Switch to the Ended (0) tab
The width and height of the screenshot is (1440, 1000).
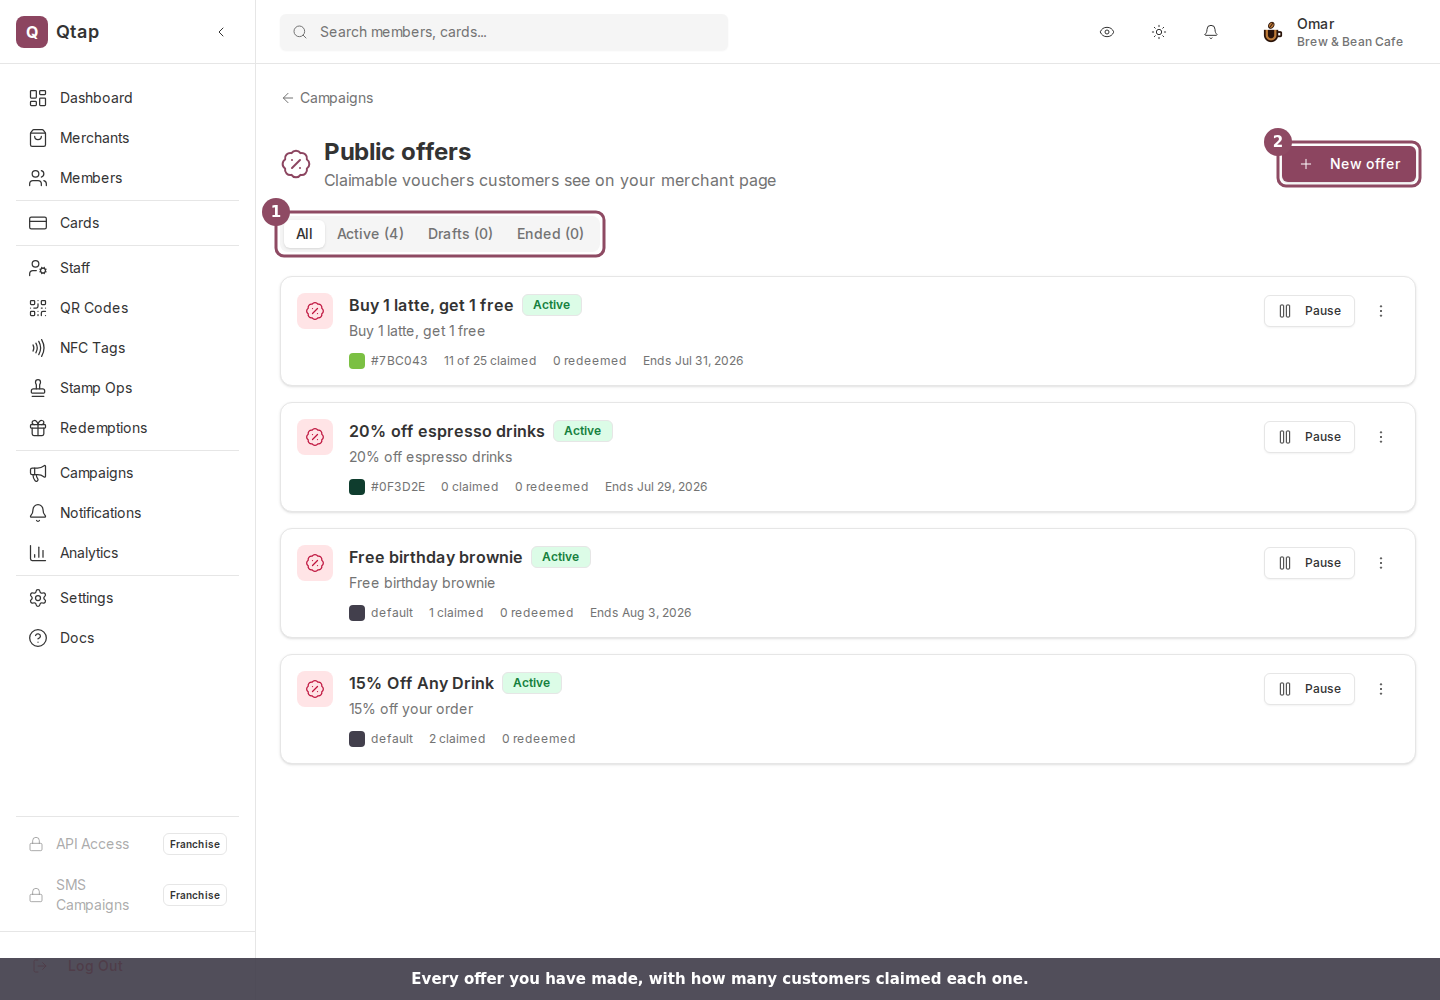tap(550, 234)
